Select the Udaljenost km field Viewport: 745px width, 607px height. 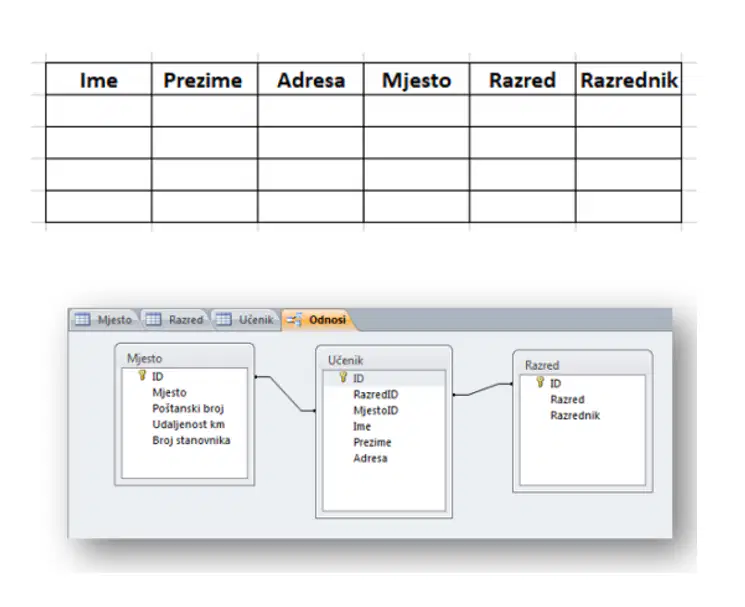pyautogui.click(x=189, y=425)
